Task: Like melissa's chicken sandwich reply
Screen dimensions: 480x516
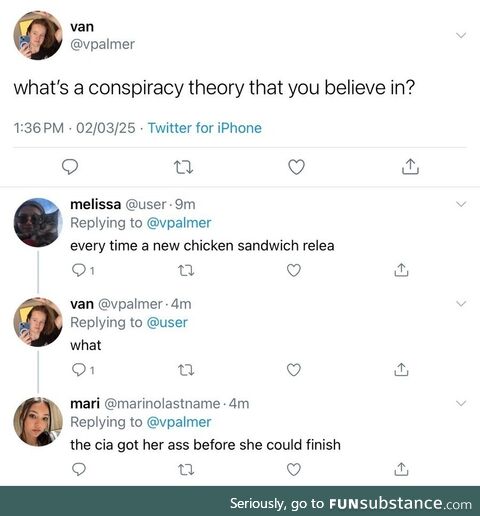Action: tap(294, 270)
